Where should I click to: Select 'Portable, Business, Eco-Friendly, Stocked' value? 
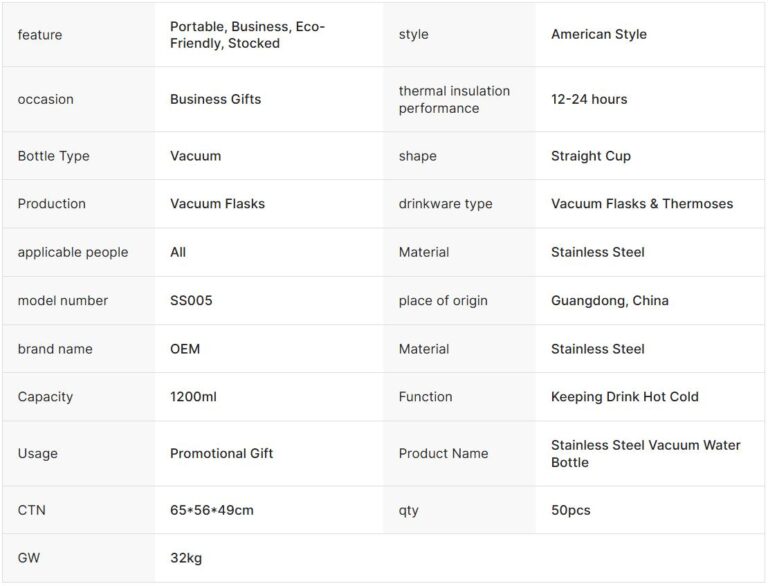coord(247,35)
